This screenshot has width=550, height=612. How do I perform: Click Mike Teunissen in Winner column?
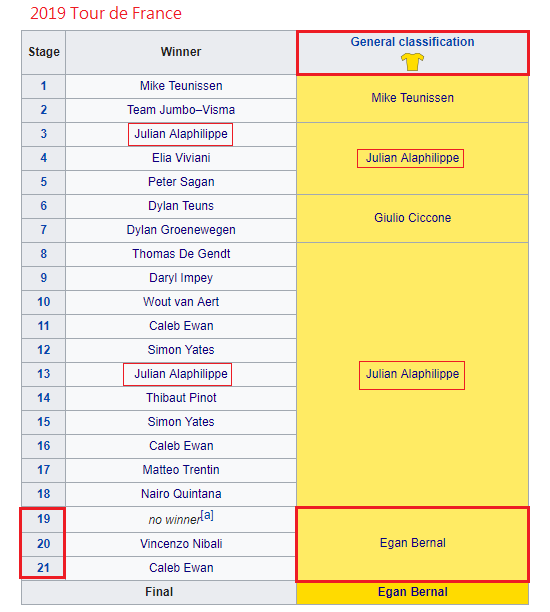point(181,86)
